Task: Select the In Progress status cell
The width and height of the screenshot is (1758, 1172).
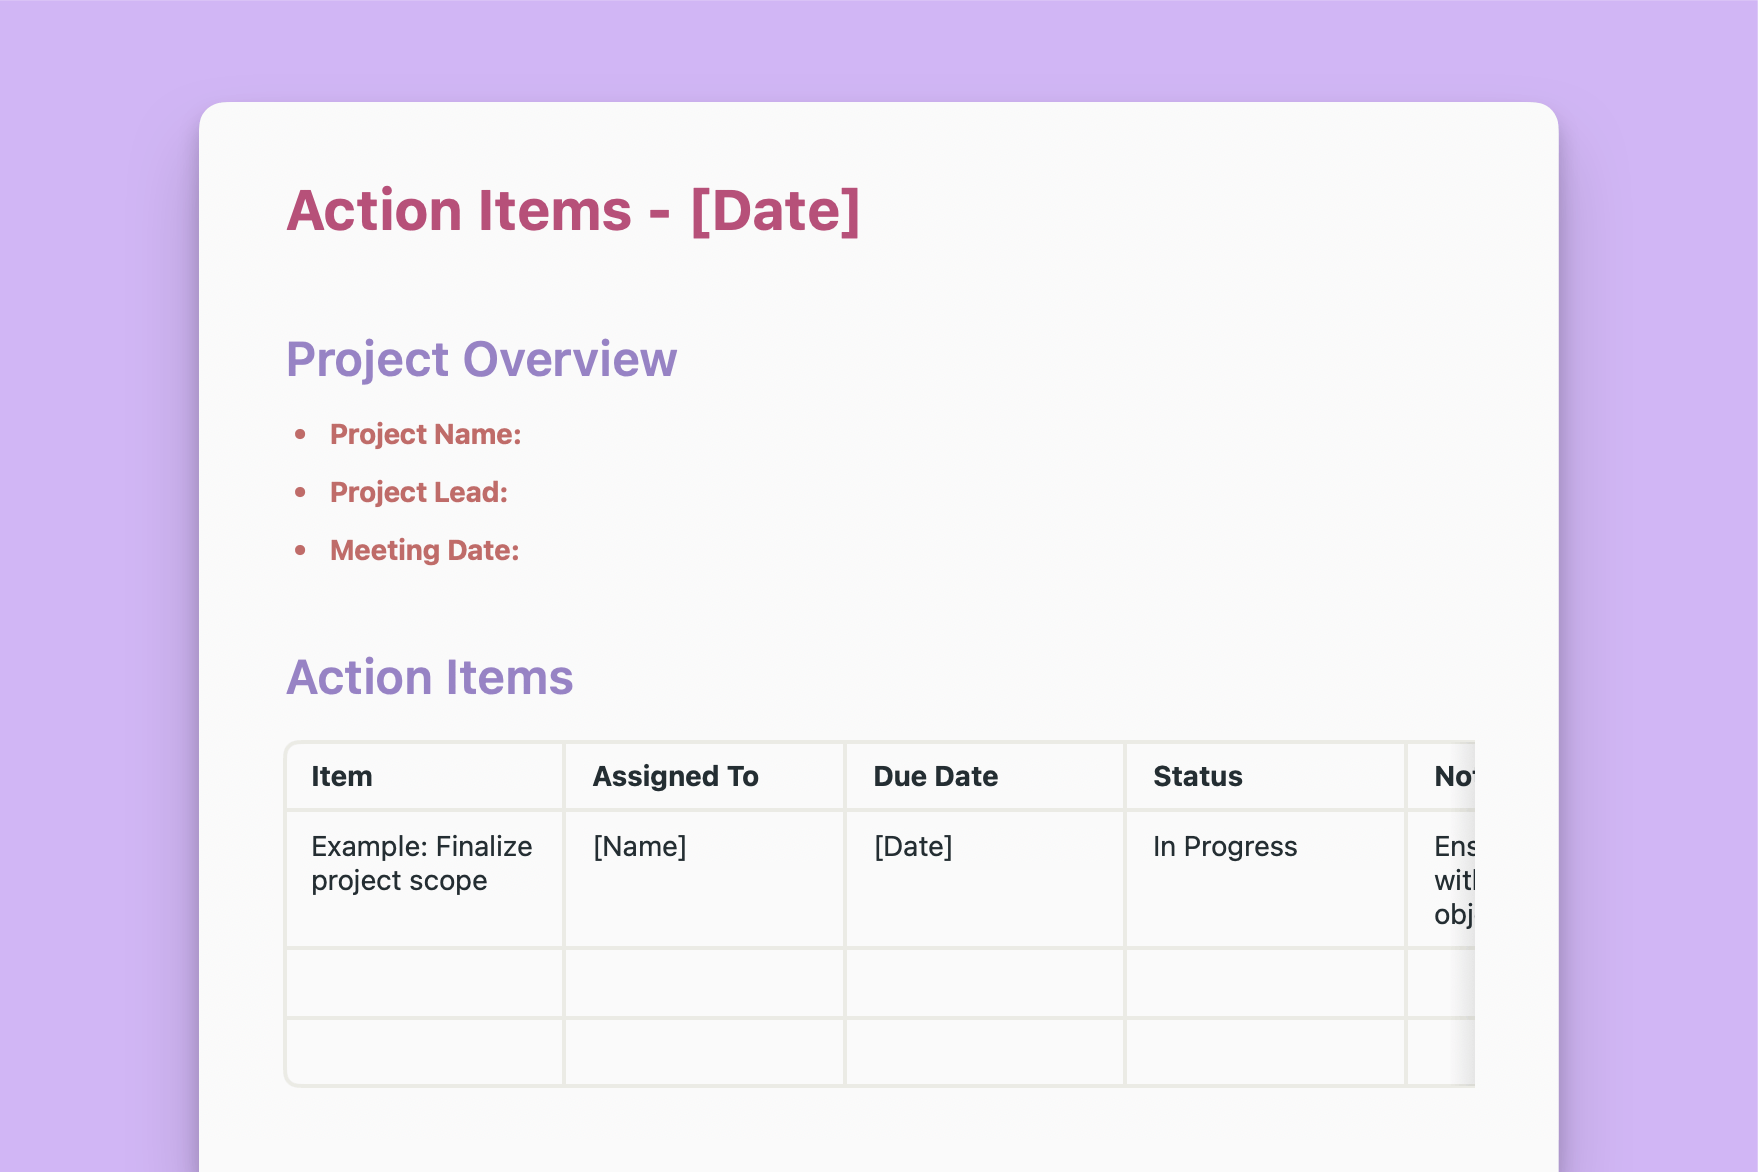Action: click(1224, 846)
